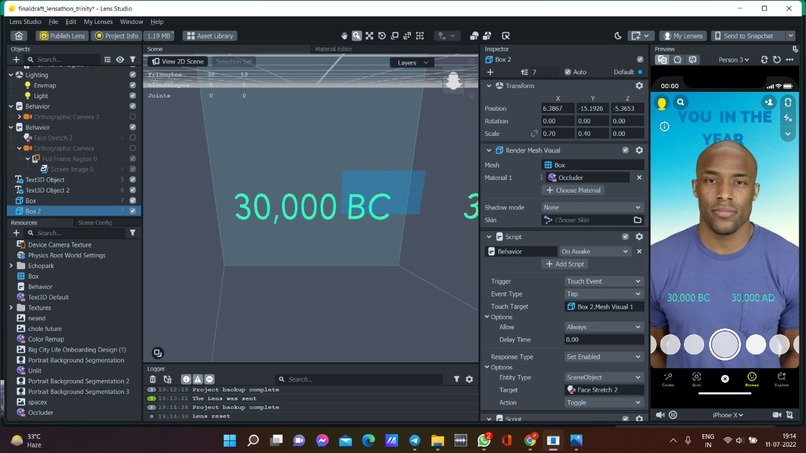Open the Layers dropdown in scene
This screenshot has height=453, width=806.
pos(412,63)
